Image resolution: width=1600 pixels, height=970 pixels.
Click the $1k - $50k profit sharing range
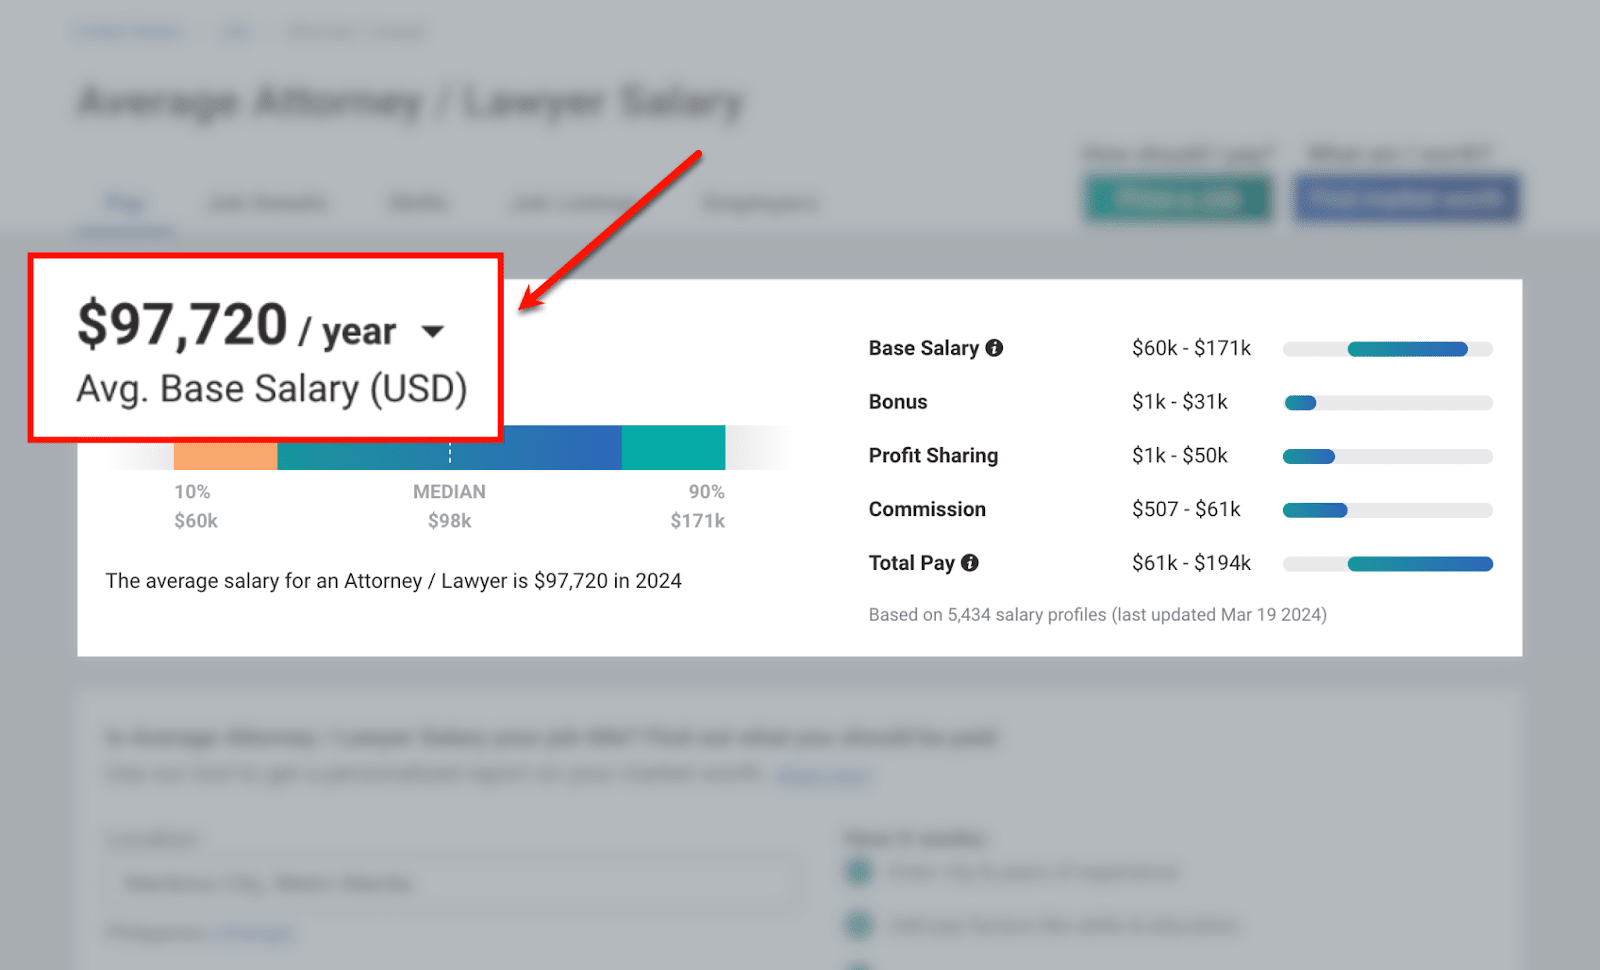tap(1179, 456)
